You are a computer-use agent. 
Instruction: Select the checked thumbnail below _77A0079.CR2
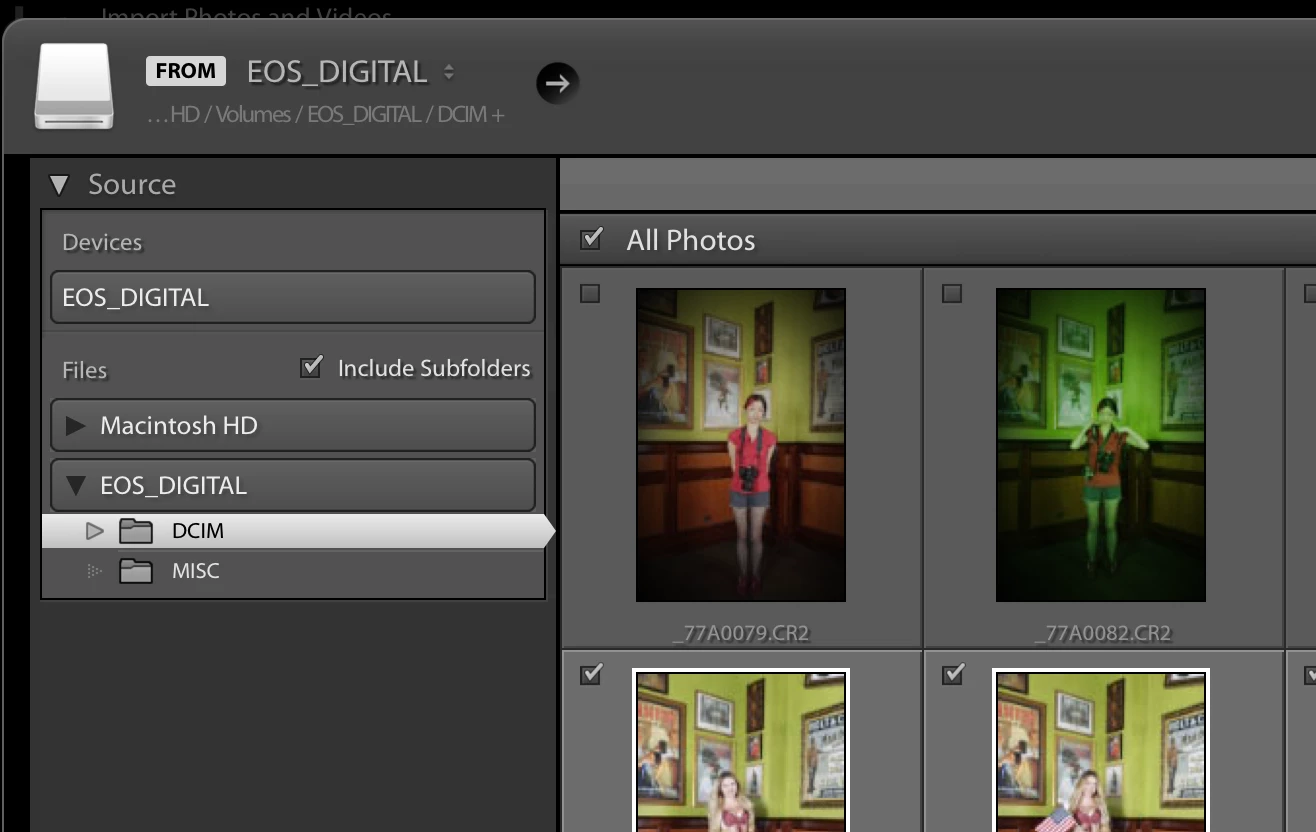741,750
